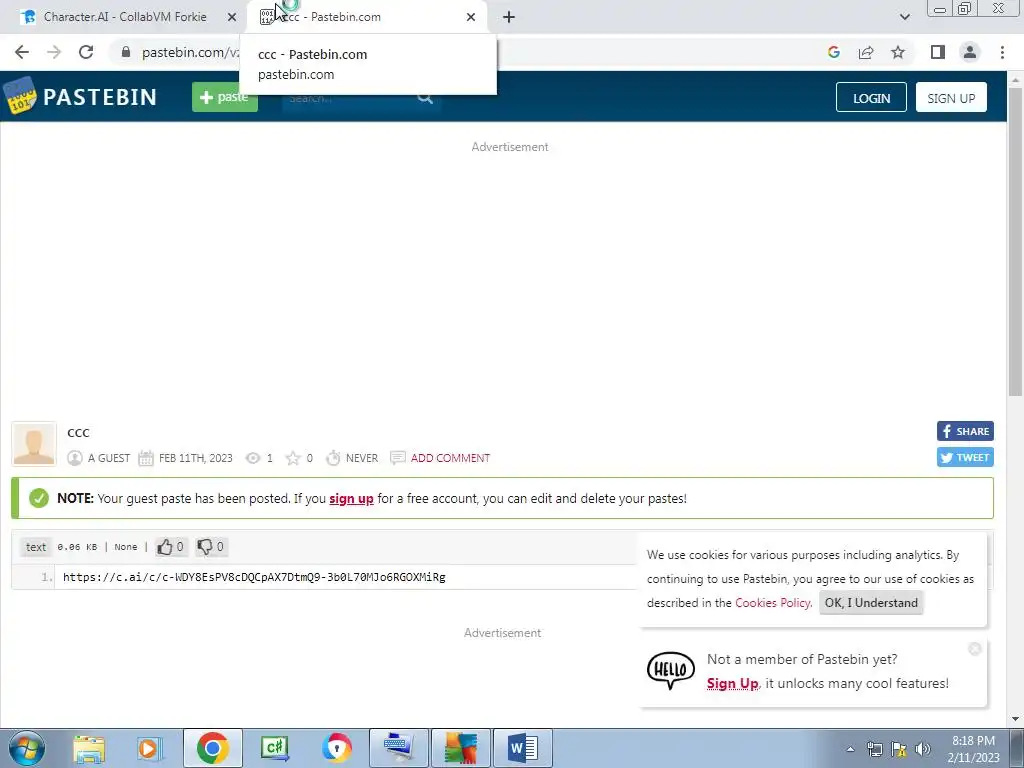Show hidden system tray icons
1024x768 pixels.
(850, 749)
